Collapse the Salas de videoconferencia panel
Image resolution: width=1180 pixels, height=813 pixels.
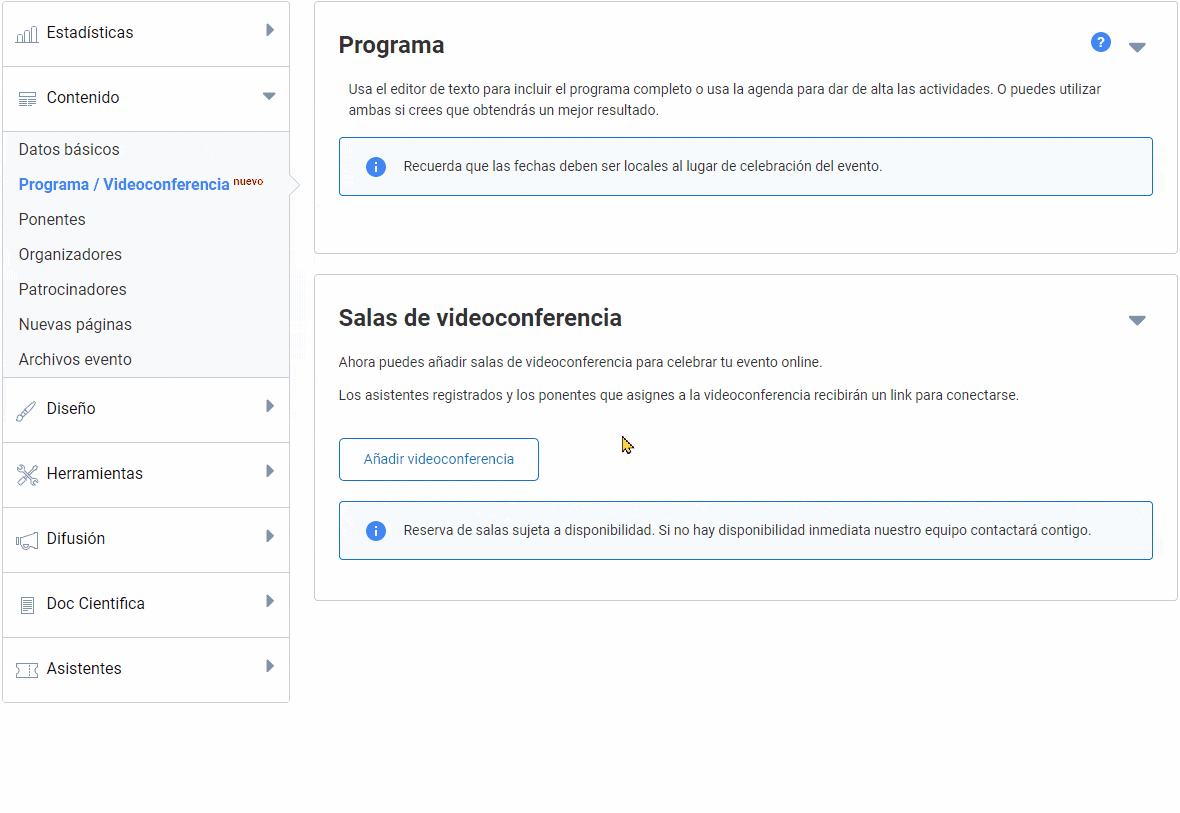(1137, 320)
